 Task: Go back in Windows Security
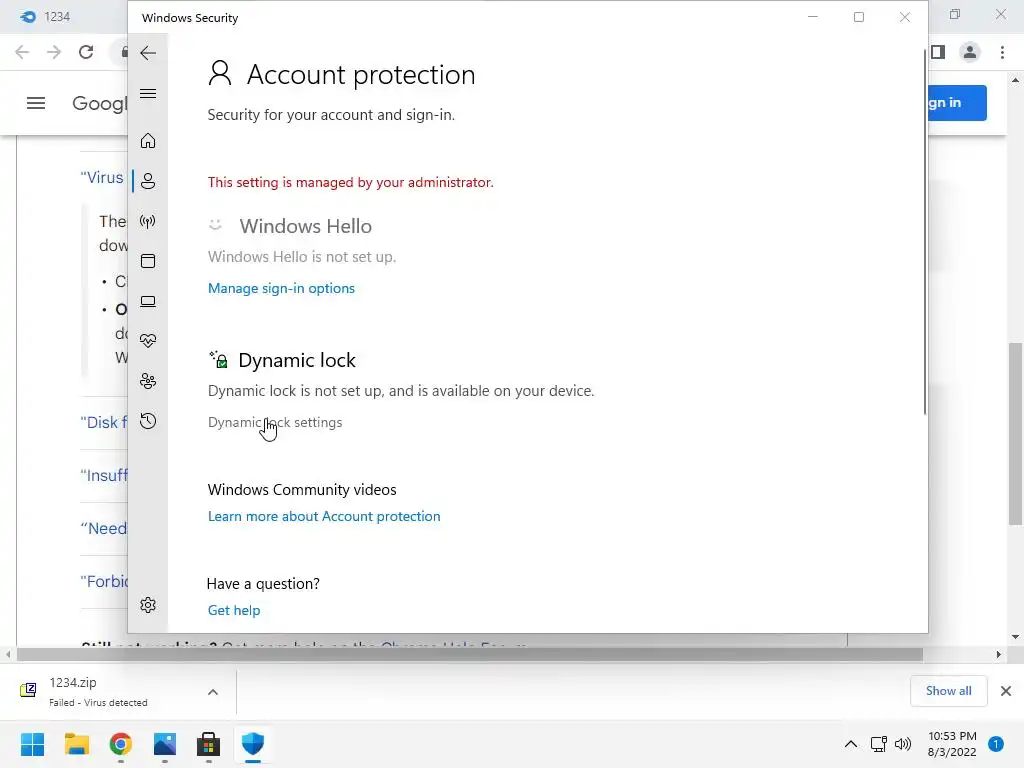click(x=148, y=53)
